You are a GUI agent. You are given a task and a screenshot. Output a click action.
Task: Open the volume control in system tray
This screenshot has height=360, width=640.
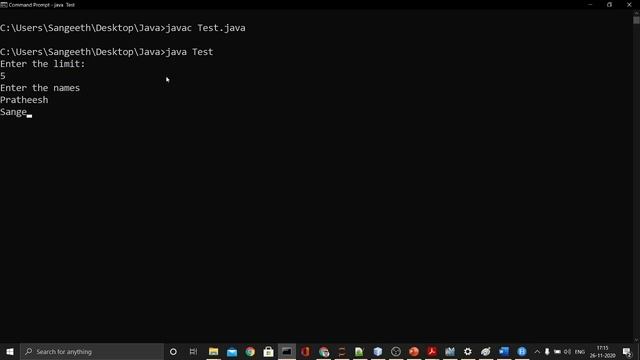click(567, 352)
